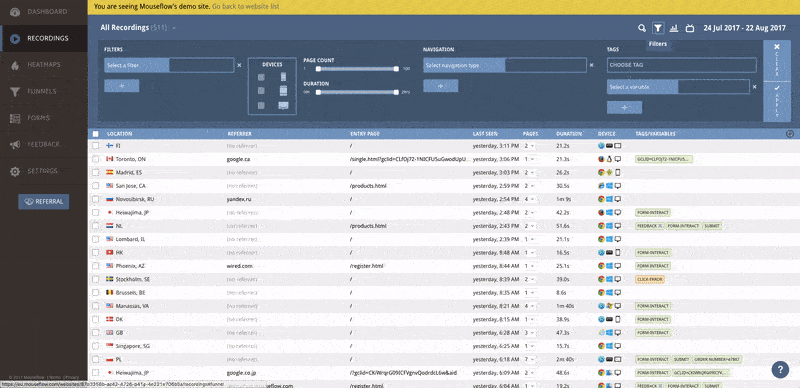
Task: Sort by the Referrer column header
Action: pyautogui.click(x=239, y=134)
